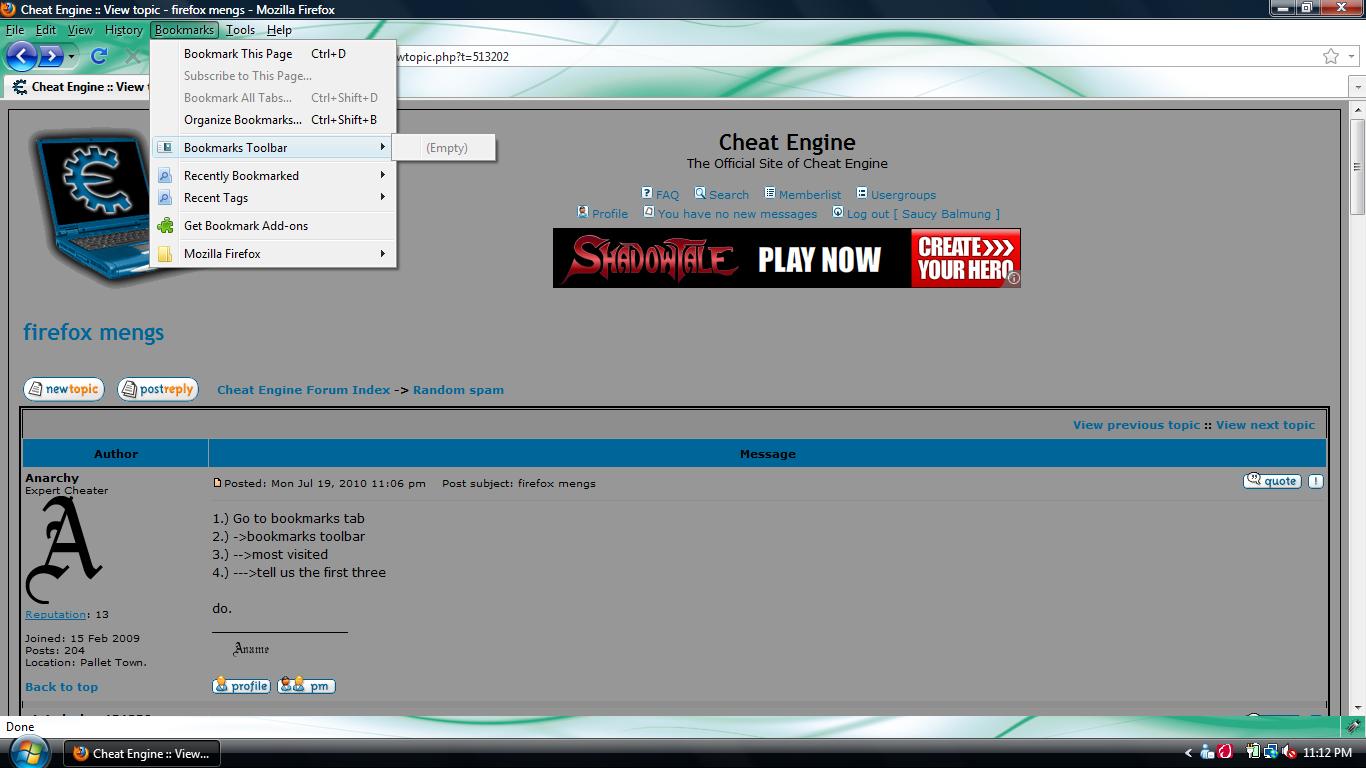The image size is (1366, 768).
Task: Click the Search magnifier icon
Action: point(700,193)
